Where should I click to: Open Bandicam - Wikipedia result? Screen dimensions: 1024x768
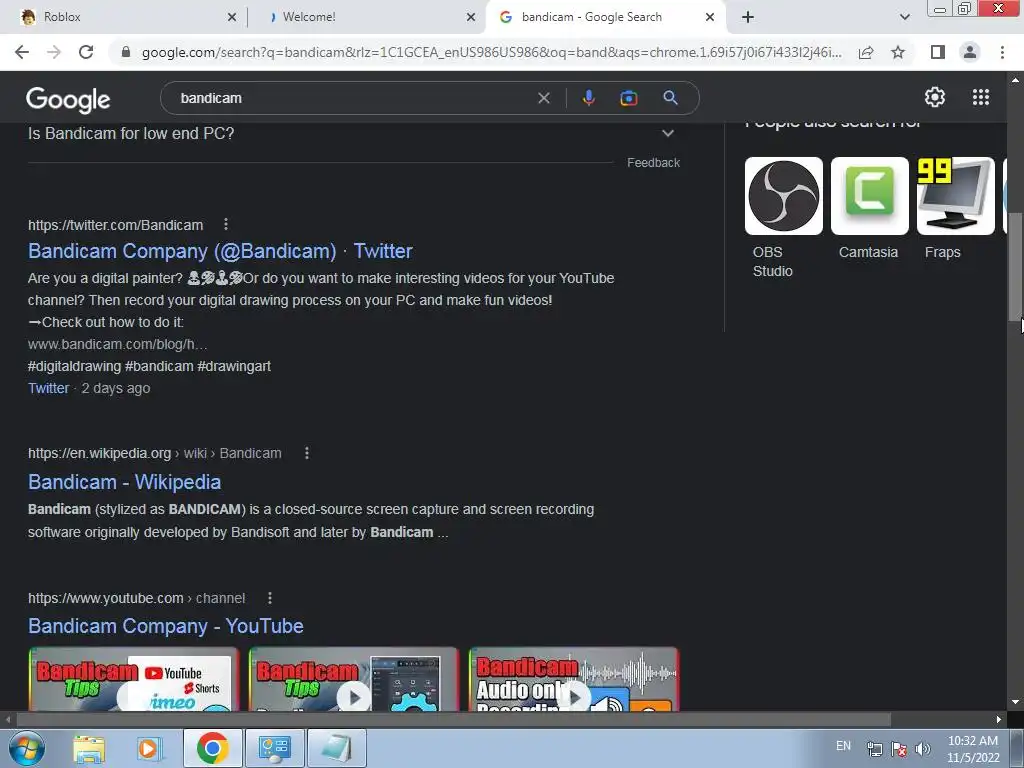124,483
